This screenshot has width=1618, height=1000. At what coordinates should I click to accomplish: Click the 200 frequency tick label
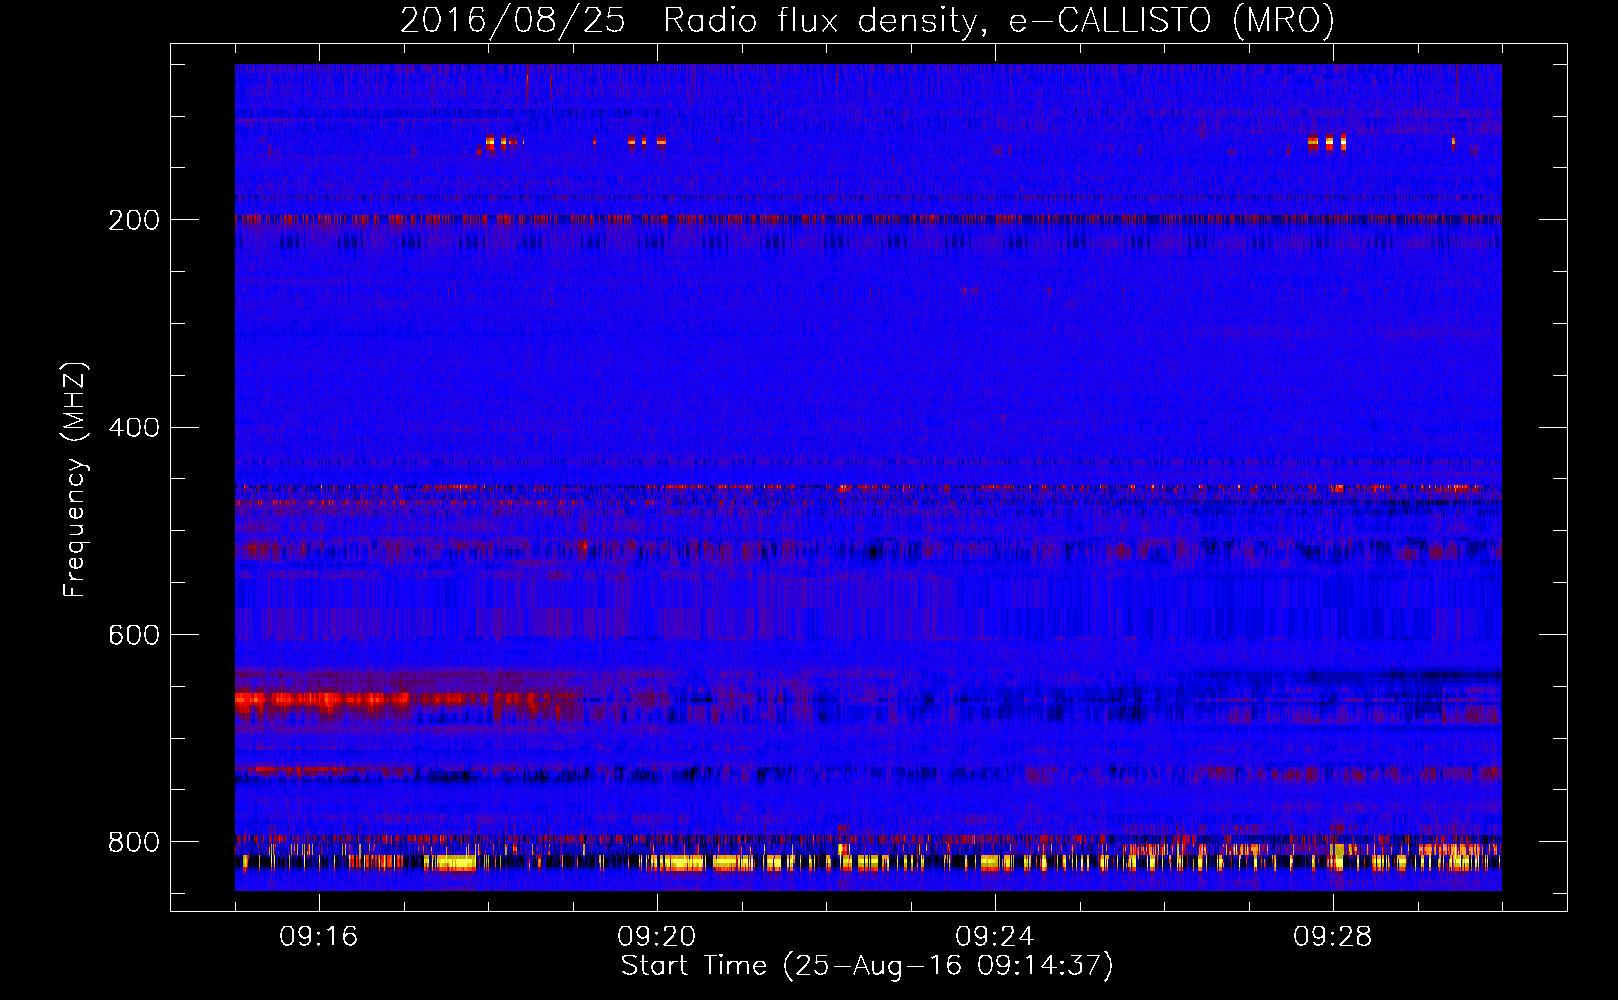134,220
